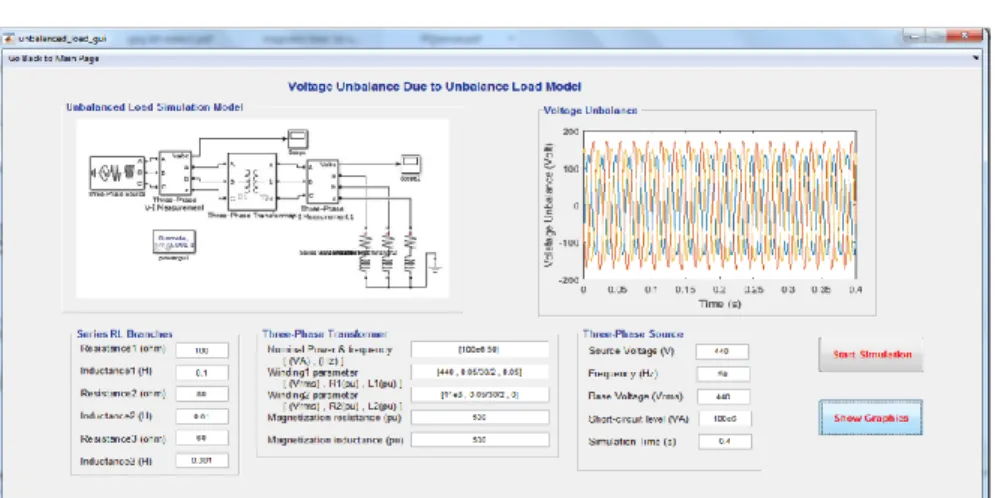Click the unbalanced_load_gui window title text
Image resolution: width=995 pixels, height=498 pixels.
click(62, 39)
